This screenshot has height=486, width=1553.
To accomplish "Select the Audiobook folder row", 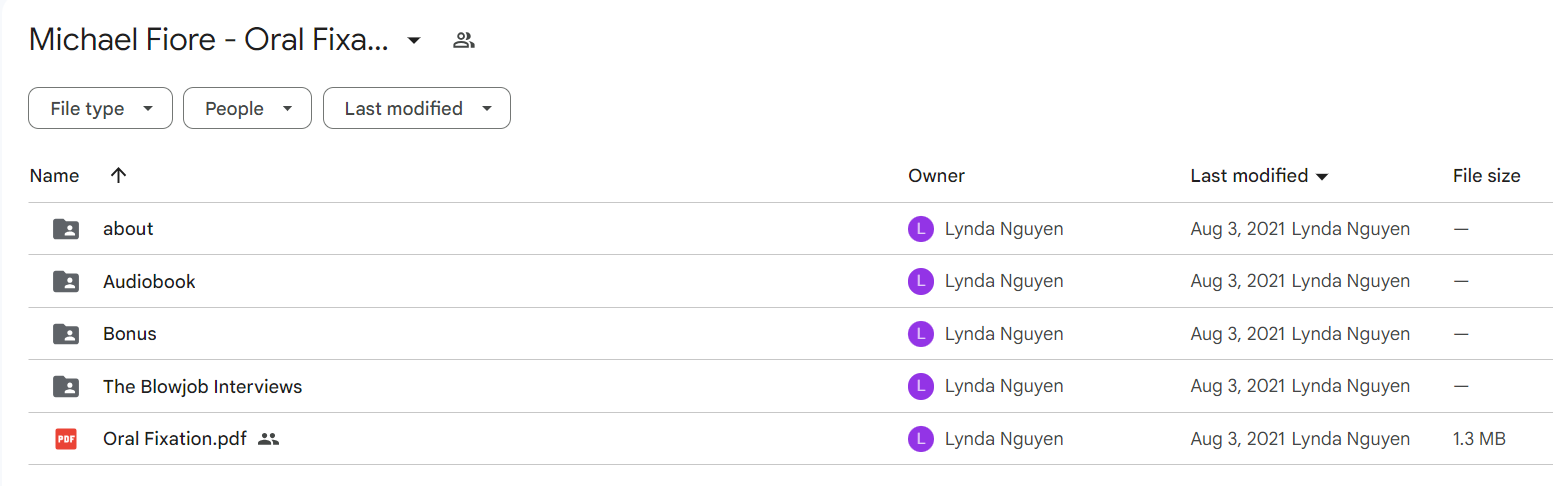I will tap(776, 281).
